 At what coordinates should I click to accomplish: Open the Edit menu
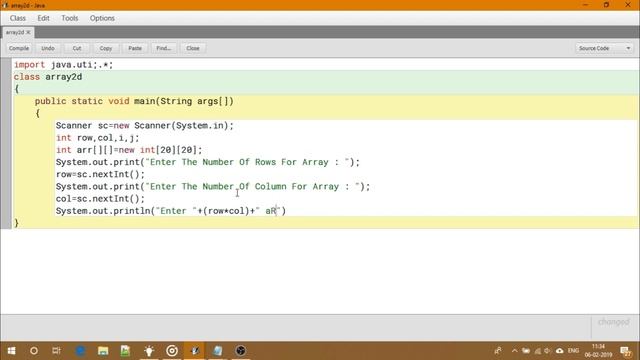click(43, 18)
